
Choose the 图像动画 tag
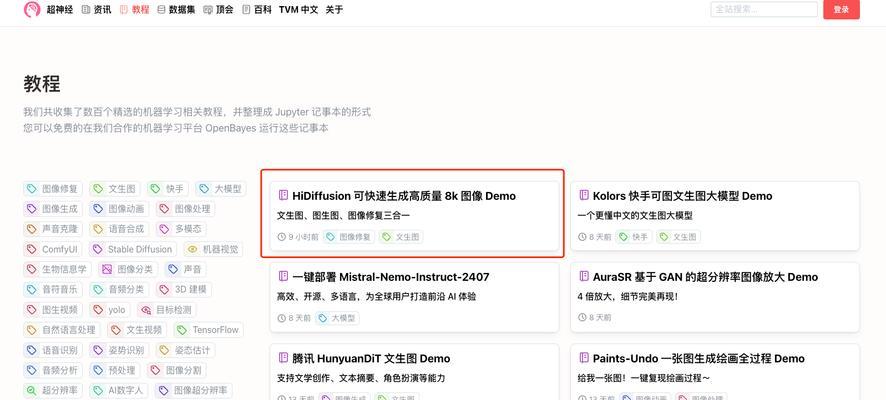point(119,208)
